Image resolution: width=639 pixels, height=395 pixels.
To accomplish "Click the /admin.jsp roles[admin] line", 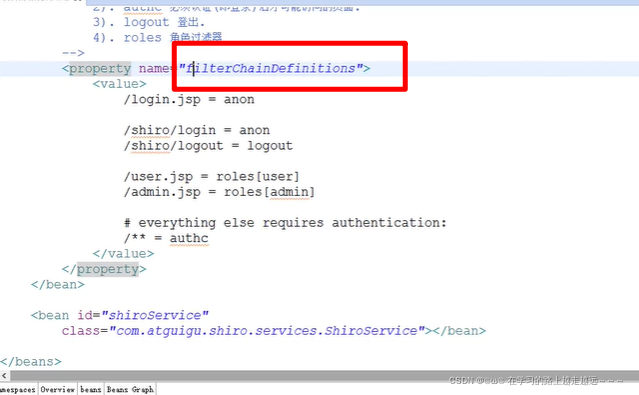I will [220, 192].
